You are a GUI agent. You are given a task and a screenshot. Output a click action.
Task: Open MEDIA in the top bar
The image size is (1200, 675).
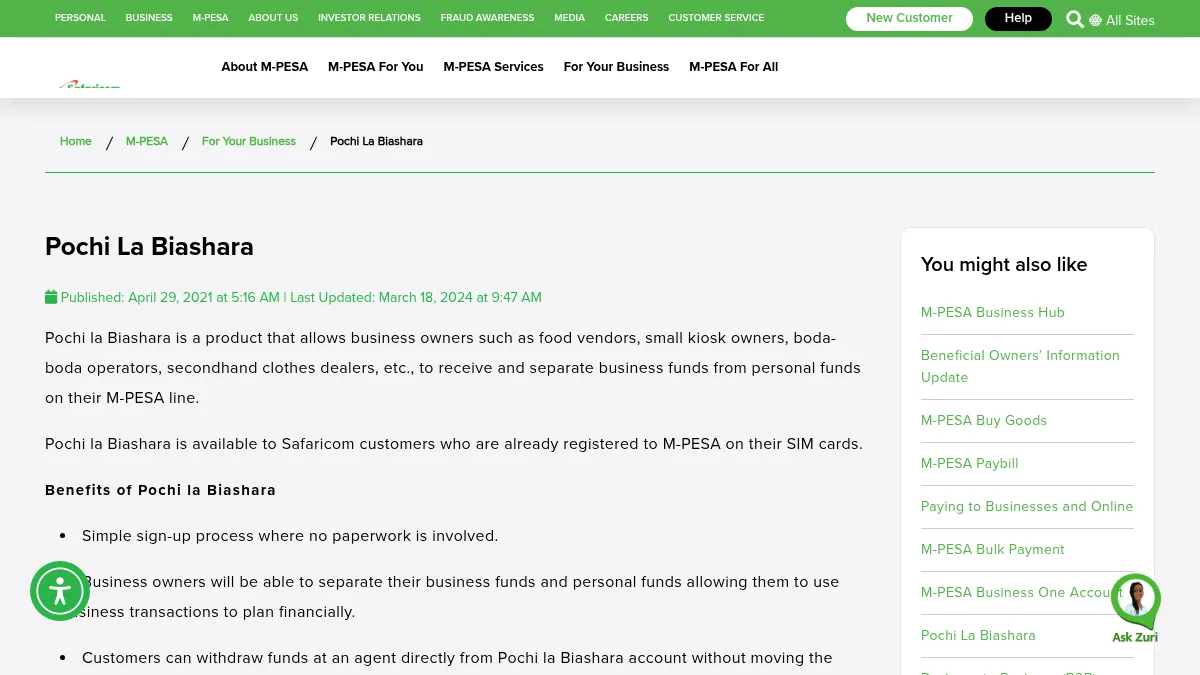(569, 18)
